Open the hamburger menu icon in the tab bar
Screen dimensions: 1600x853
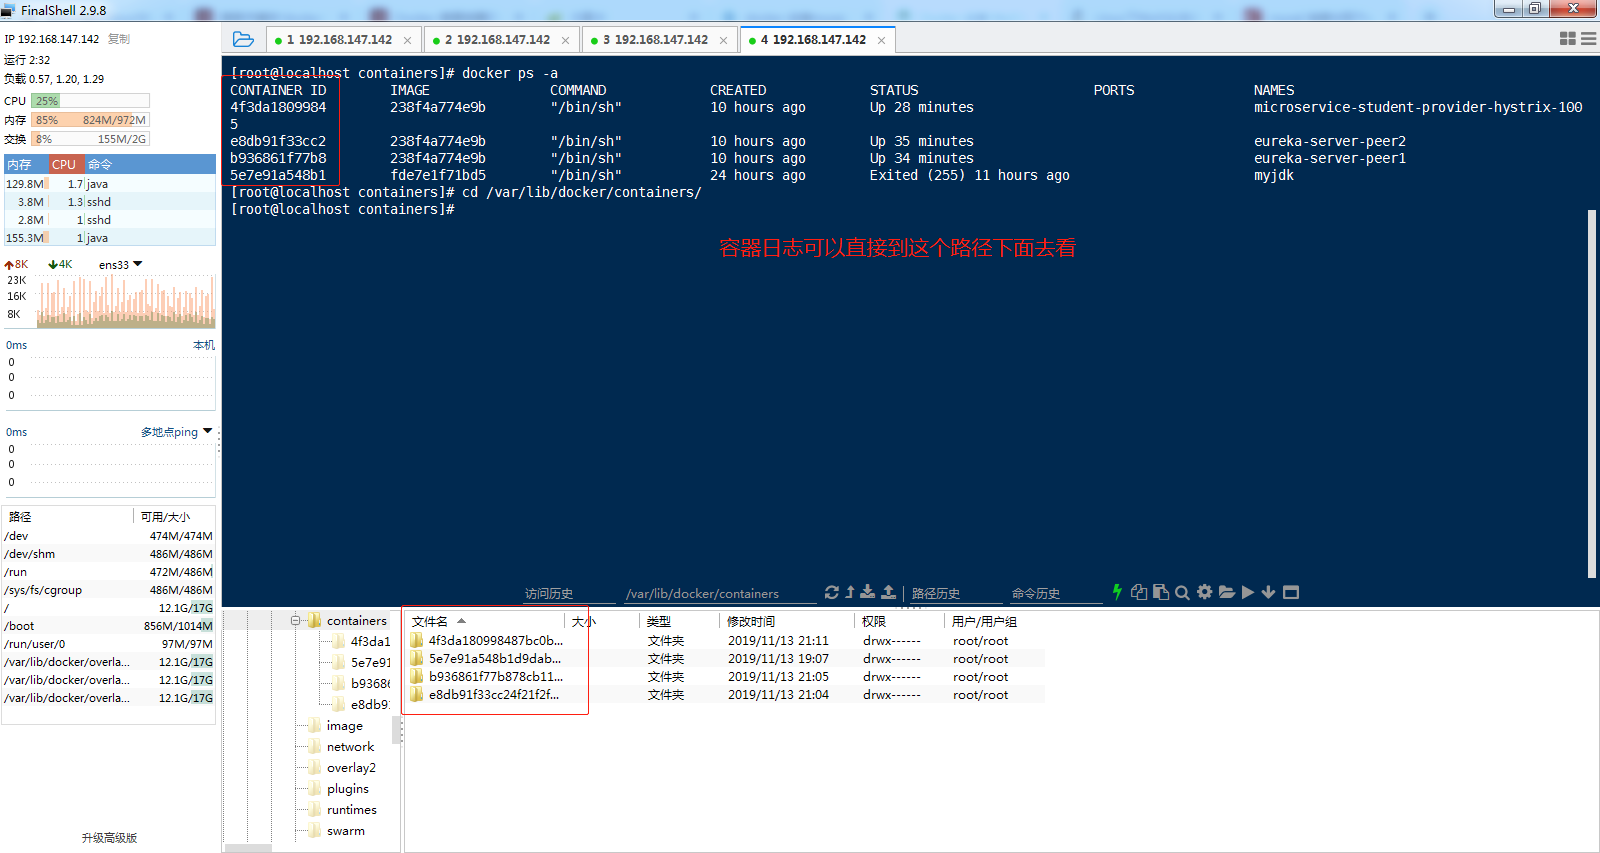pos(1588,39)
